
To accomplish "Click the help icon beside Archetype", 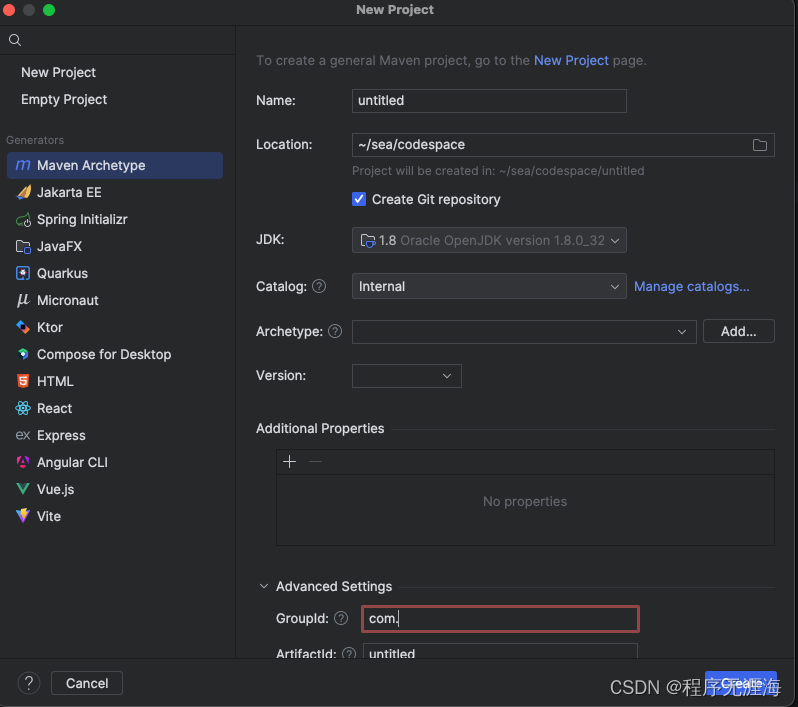I will tap(335, 331).
